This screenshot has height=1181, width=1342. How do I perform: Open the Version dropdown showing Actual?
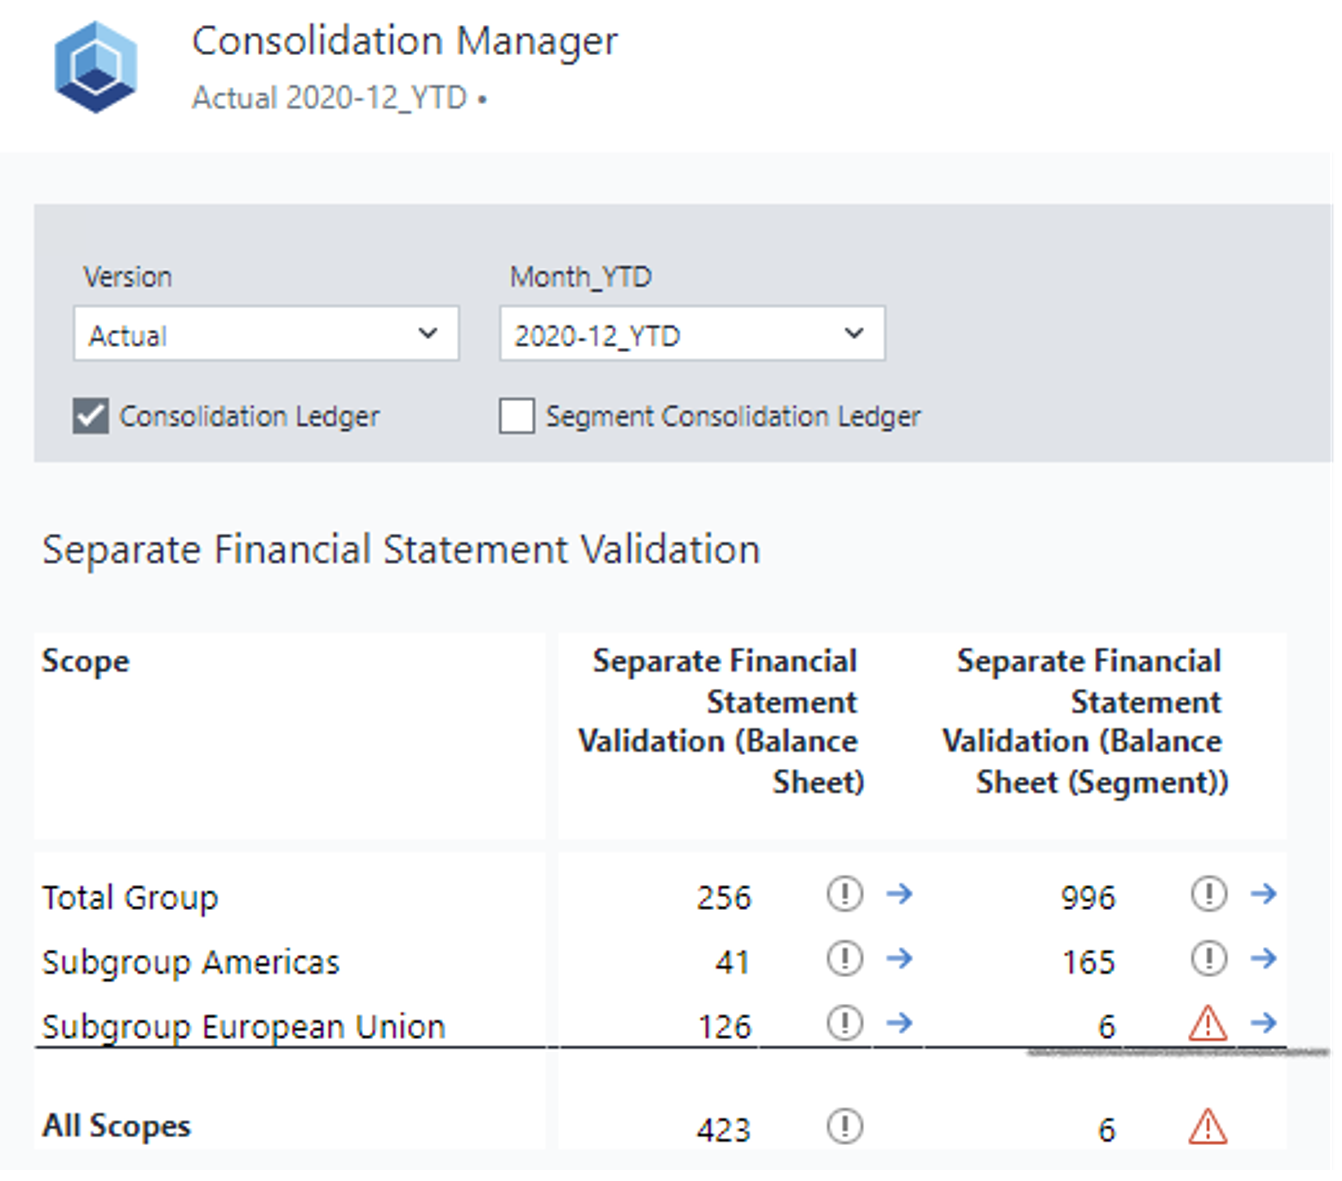[266, 333]
